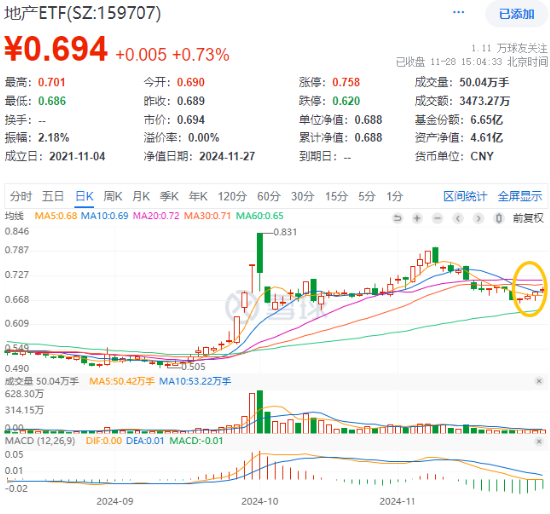The width and height of the screenshot is (550, 514).
Task: Click the 涨停 0.758 limit-up value
Action: (346, 82)
